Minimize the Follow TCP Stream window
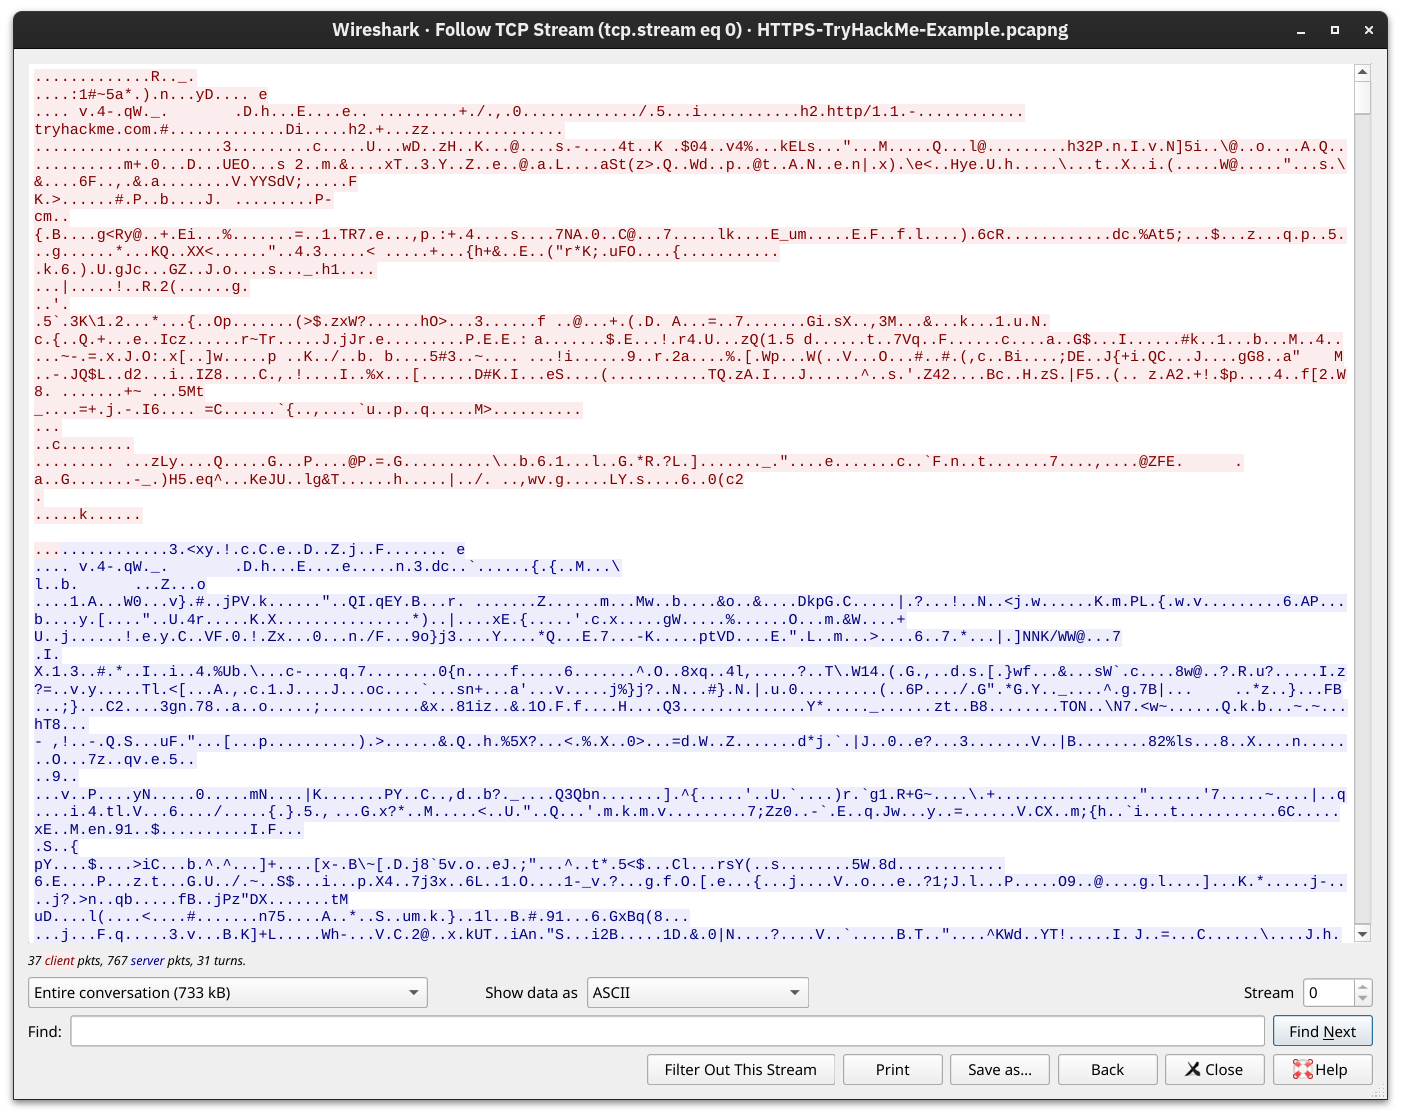 [1301, 30]
